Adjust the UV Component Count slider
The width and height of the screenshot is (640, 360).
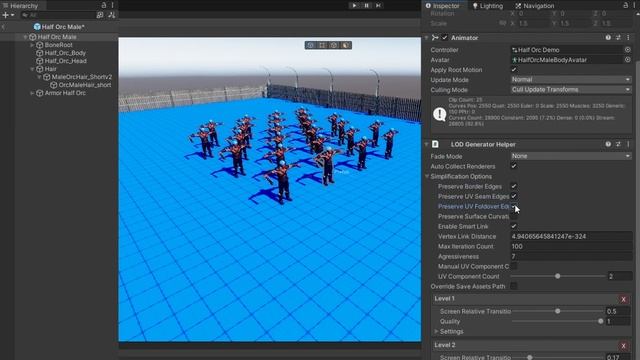tap(558, 276)
